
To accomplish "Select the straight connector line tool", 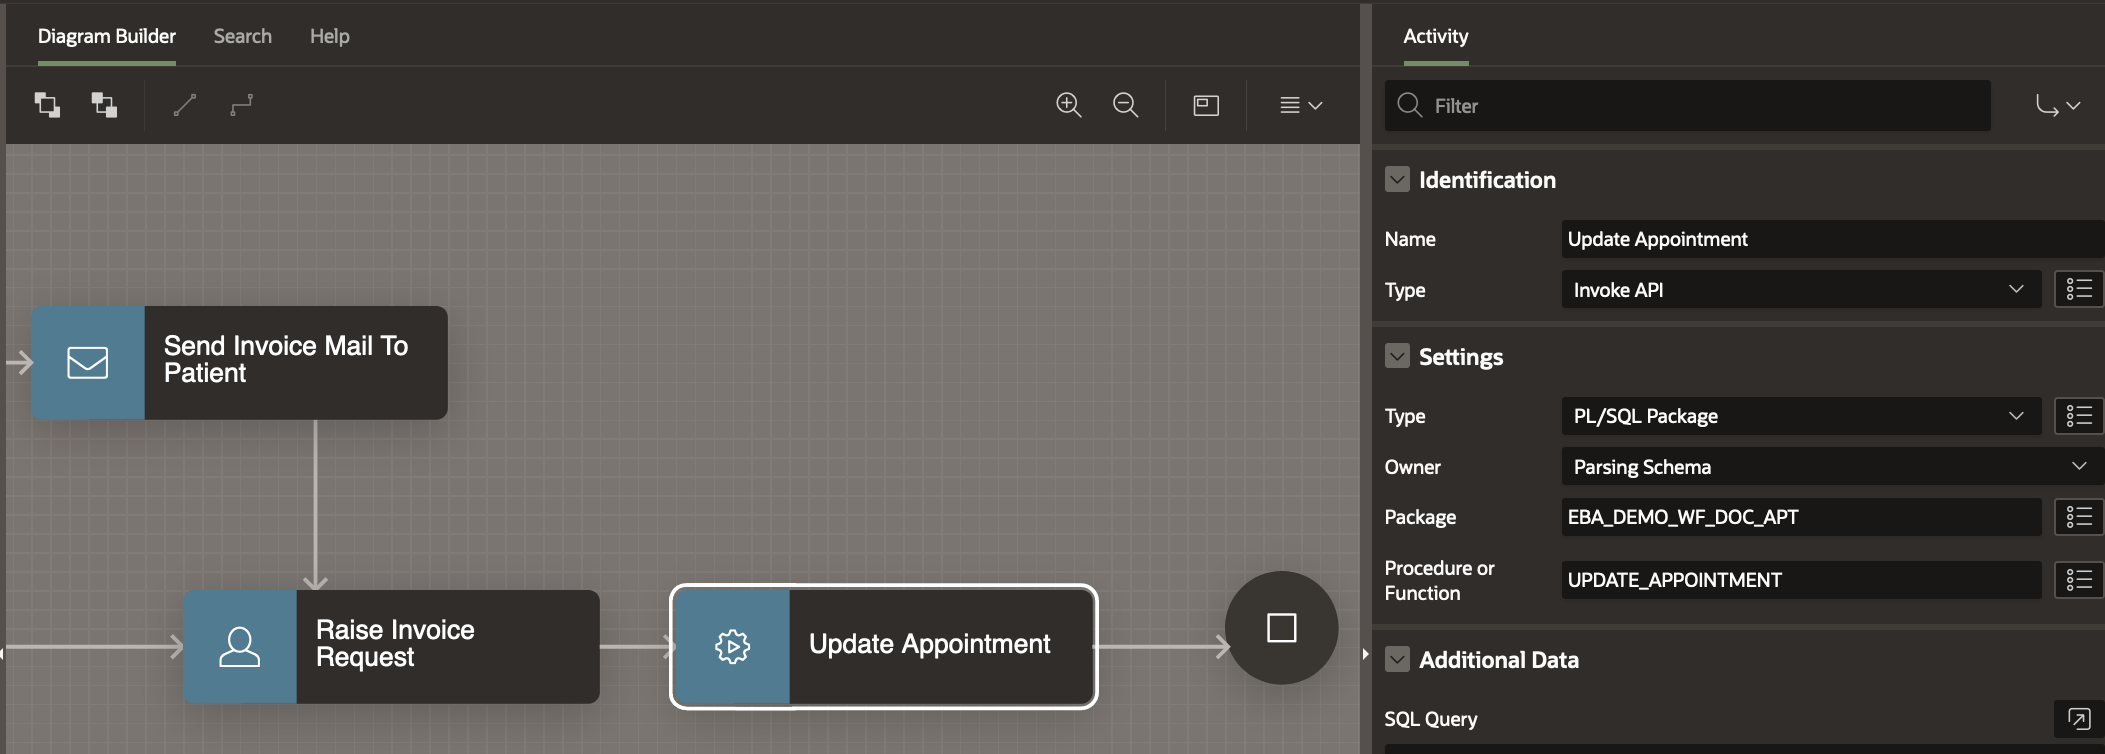I will tap(185, 105).
